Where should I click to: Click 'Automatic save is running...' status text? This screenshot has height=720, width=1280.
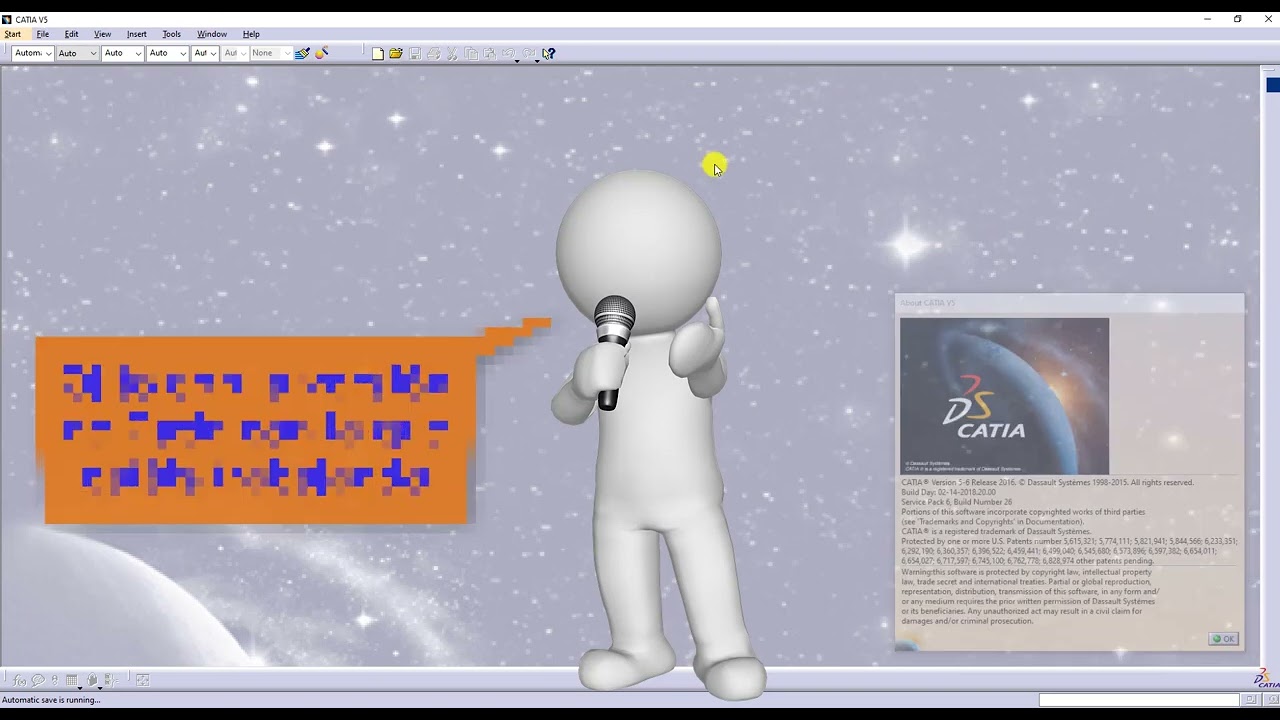[x=51, y=700]
